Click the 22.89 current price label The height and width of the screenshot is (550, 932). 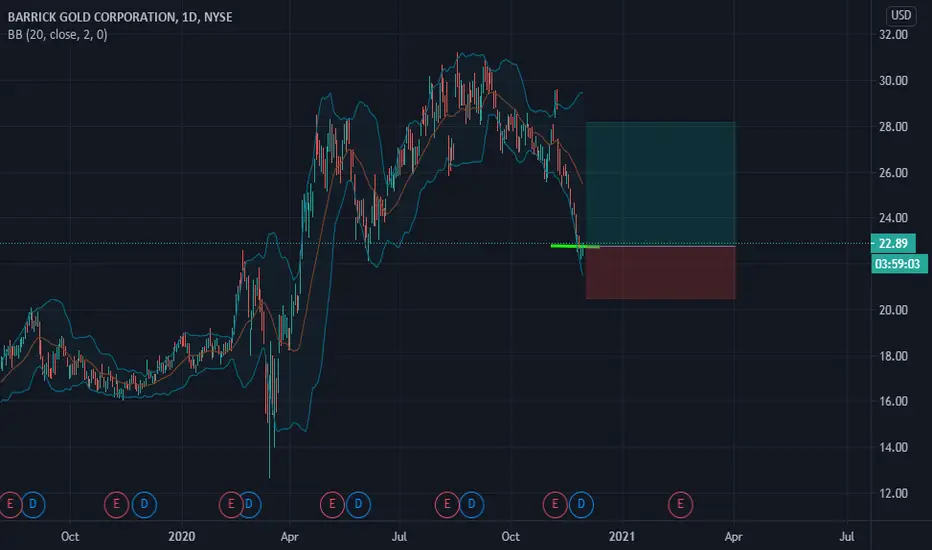(893, 243)
